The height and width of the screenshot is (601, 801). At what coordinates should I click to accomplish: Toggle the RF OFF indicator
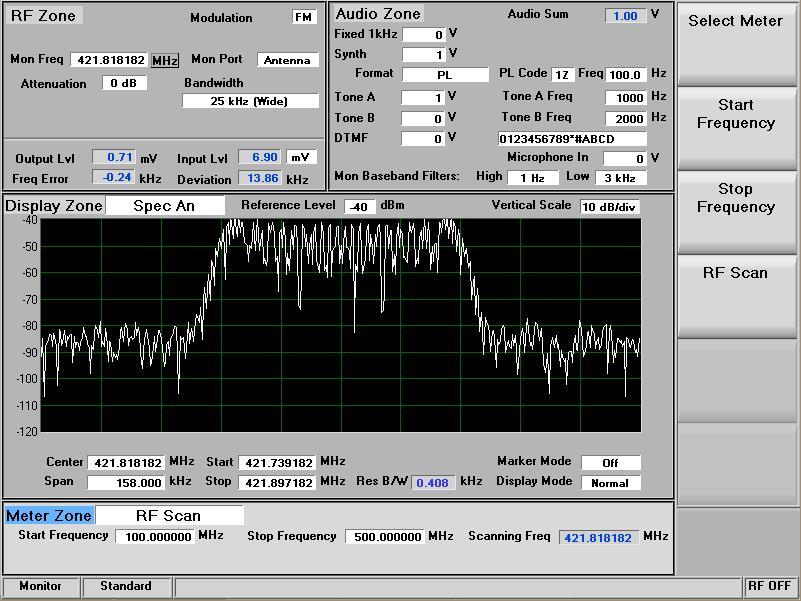point(769,586)
